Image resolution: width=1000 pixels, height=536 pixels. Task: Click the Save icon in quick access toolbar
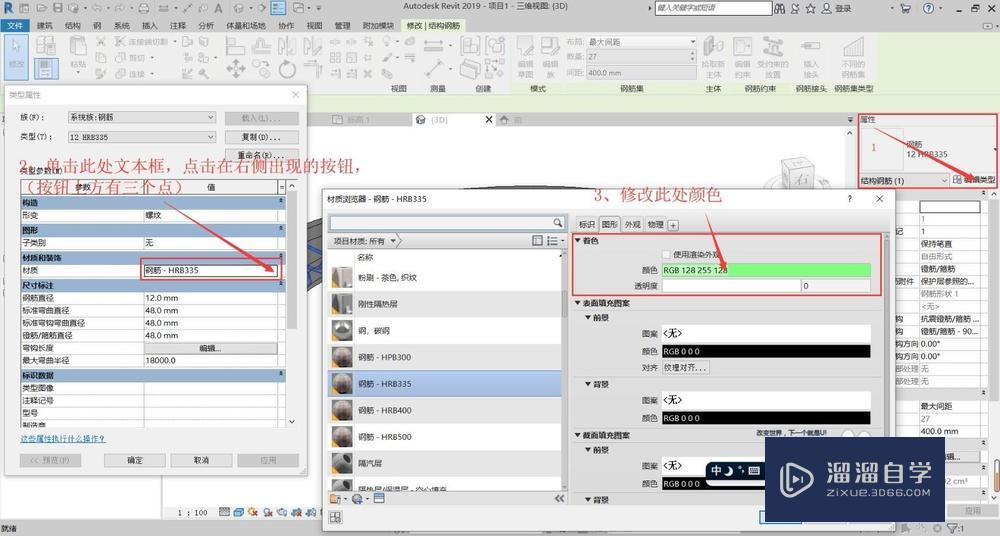point(57,8)
